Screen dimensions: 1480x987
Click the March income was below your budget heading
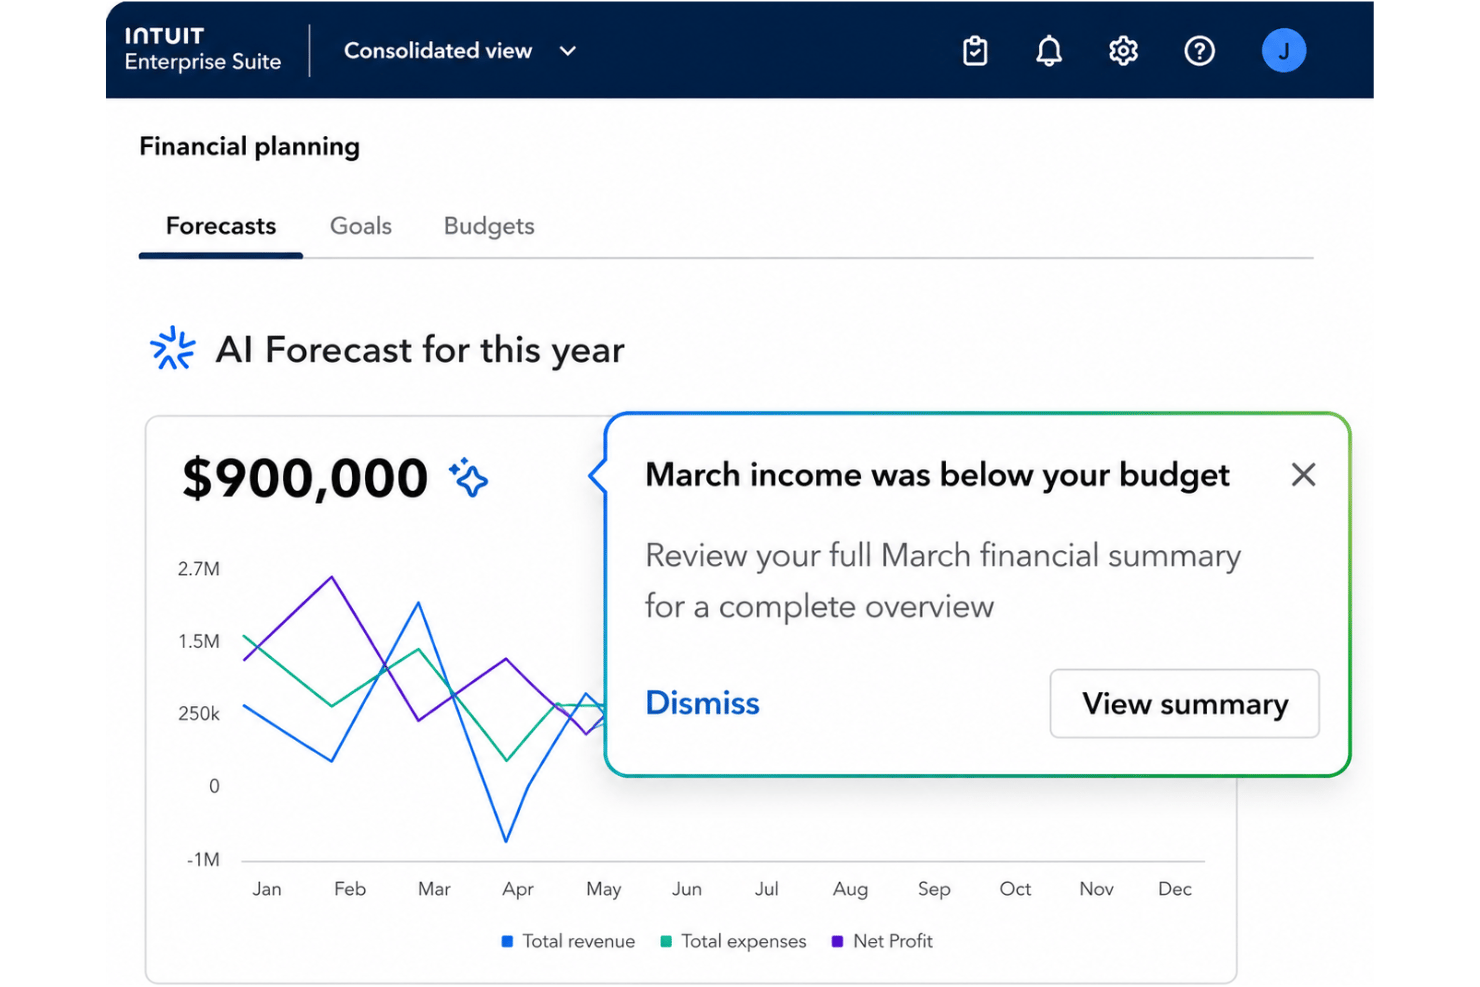pos(937,475)
